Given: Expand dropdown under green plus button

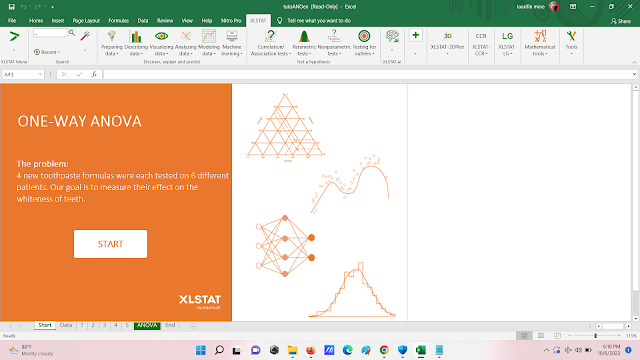Looking at the screenshot, I should [x=416, y=53].
